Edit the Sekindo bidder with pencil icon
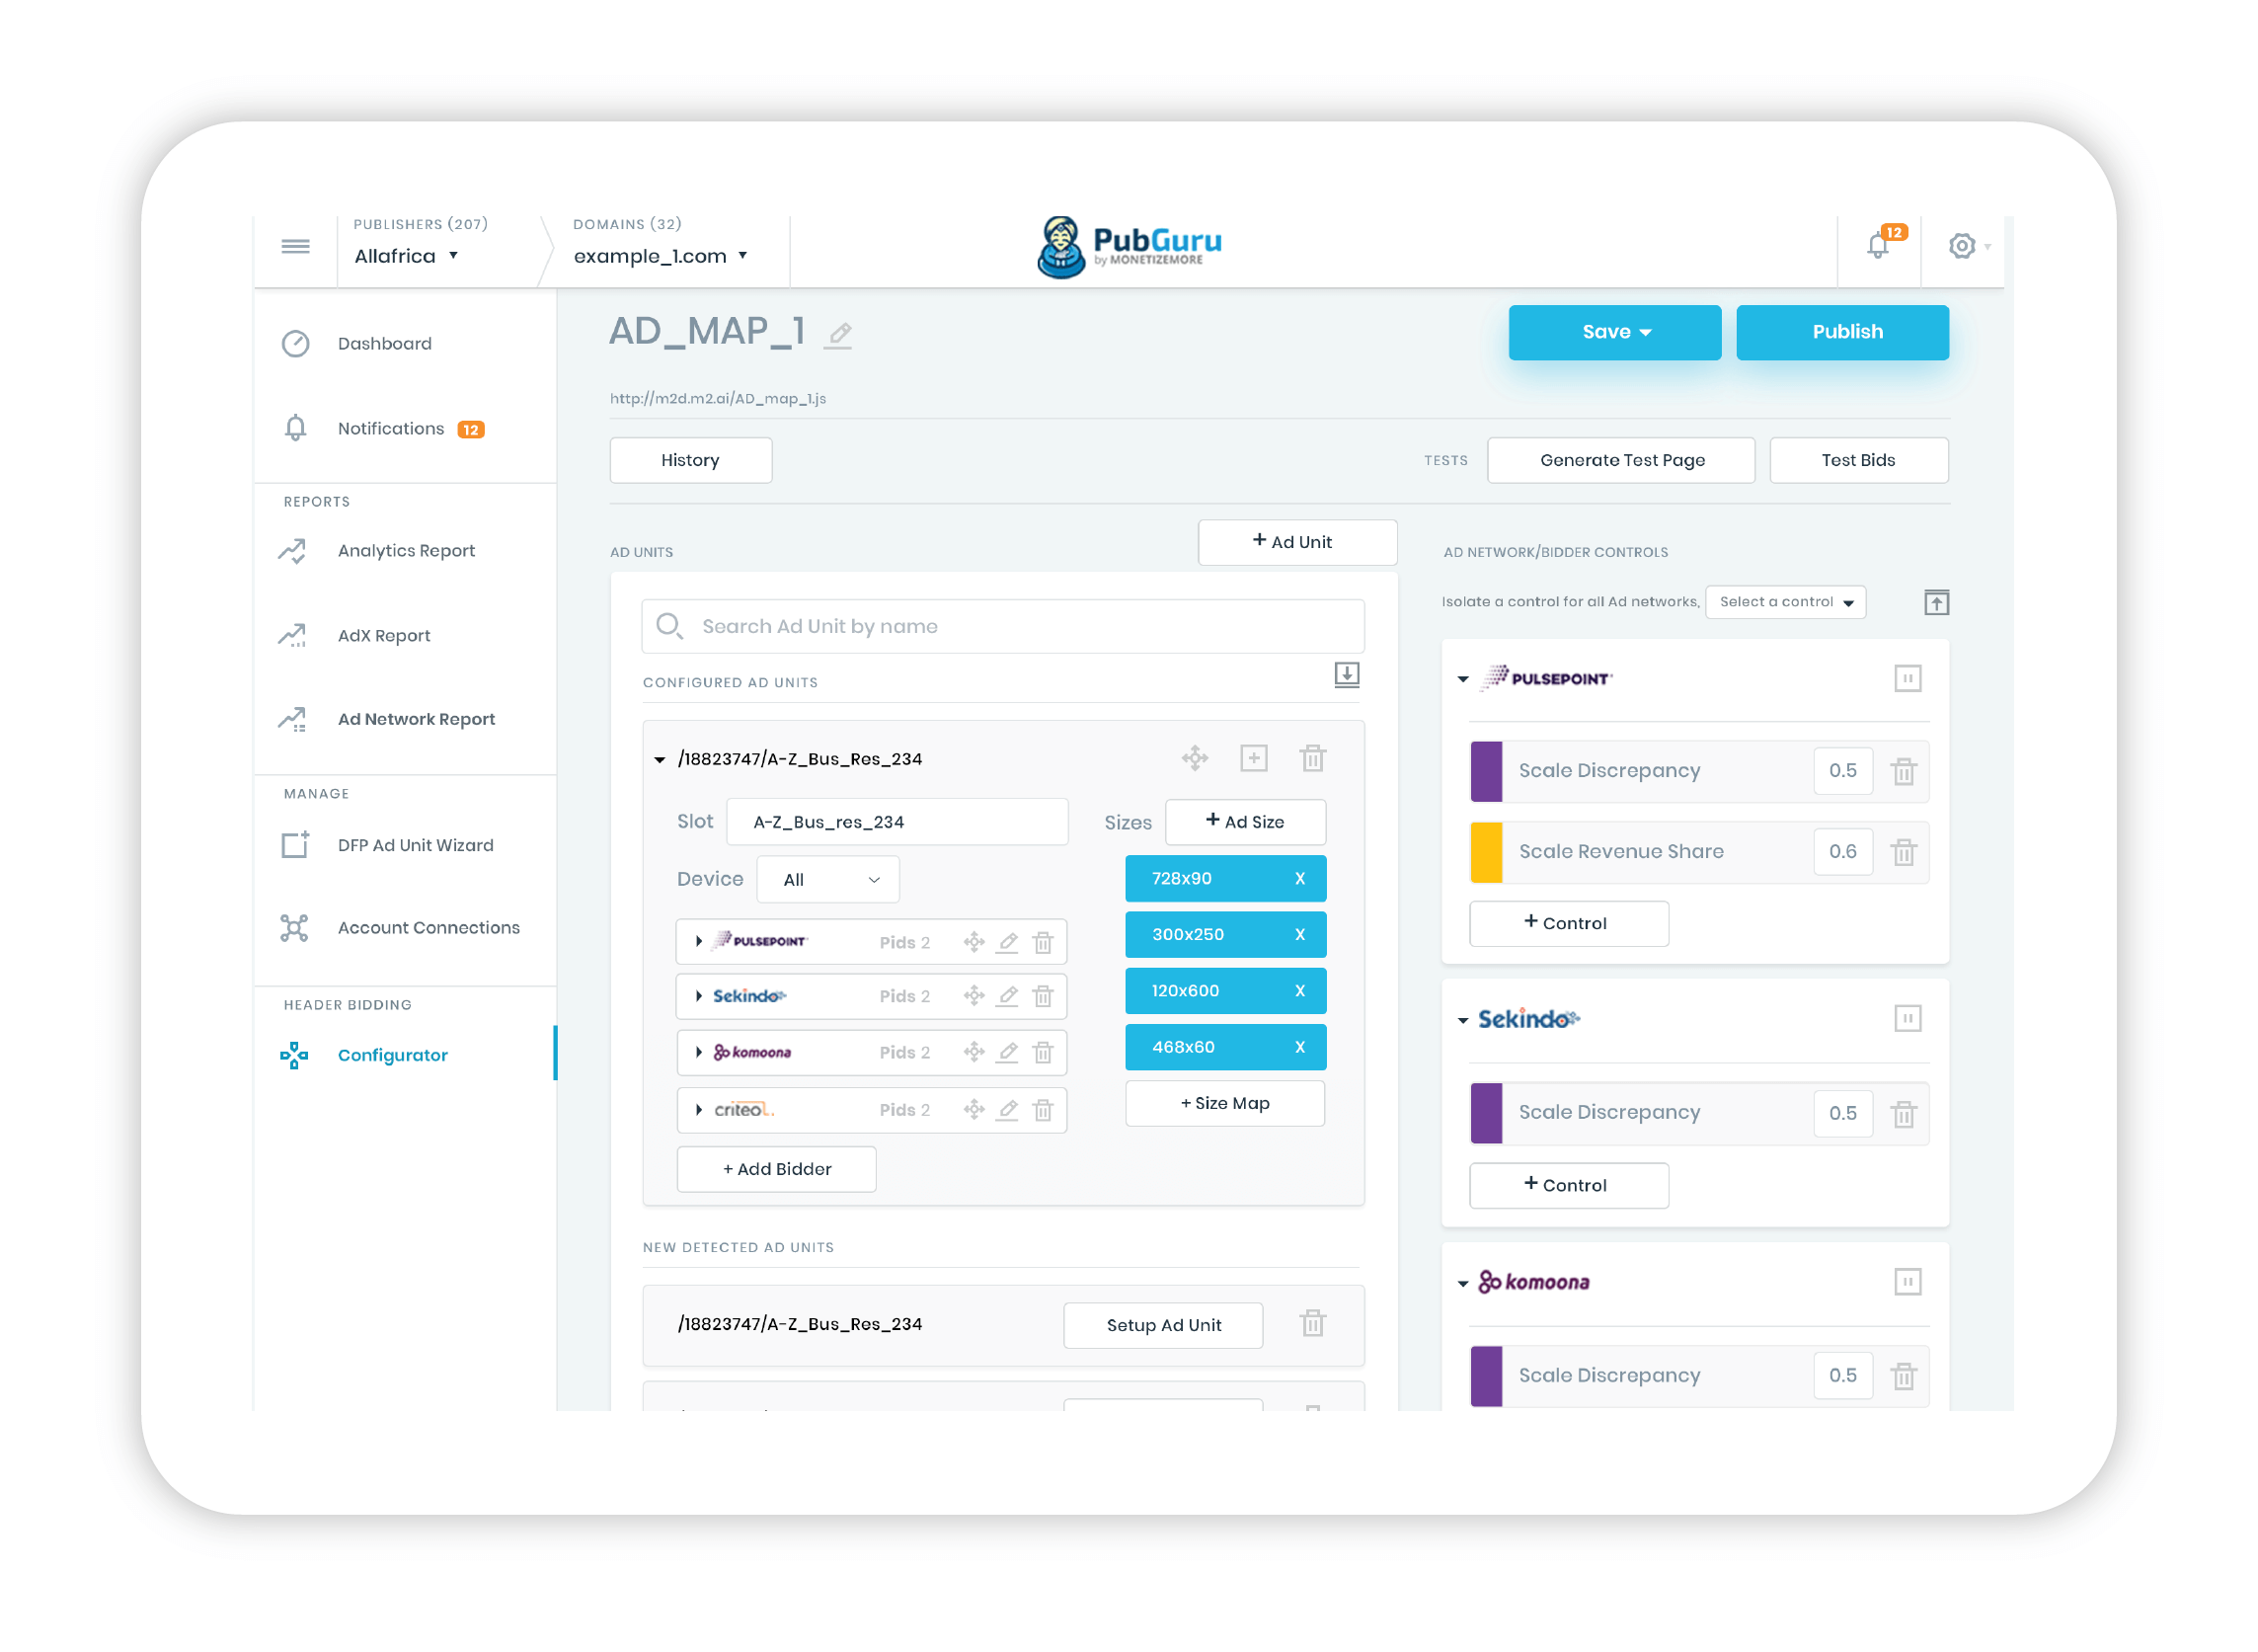 pyautogui.click(x=1008, y=996)
